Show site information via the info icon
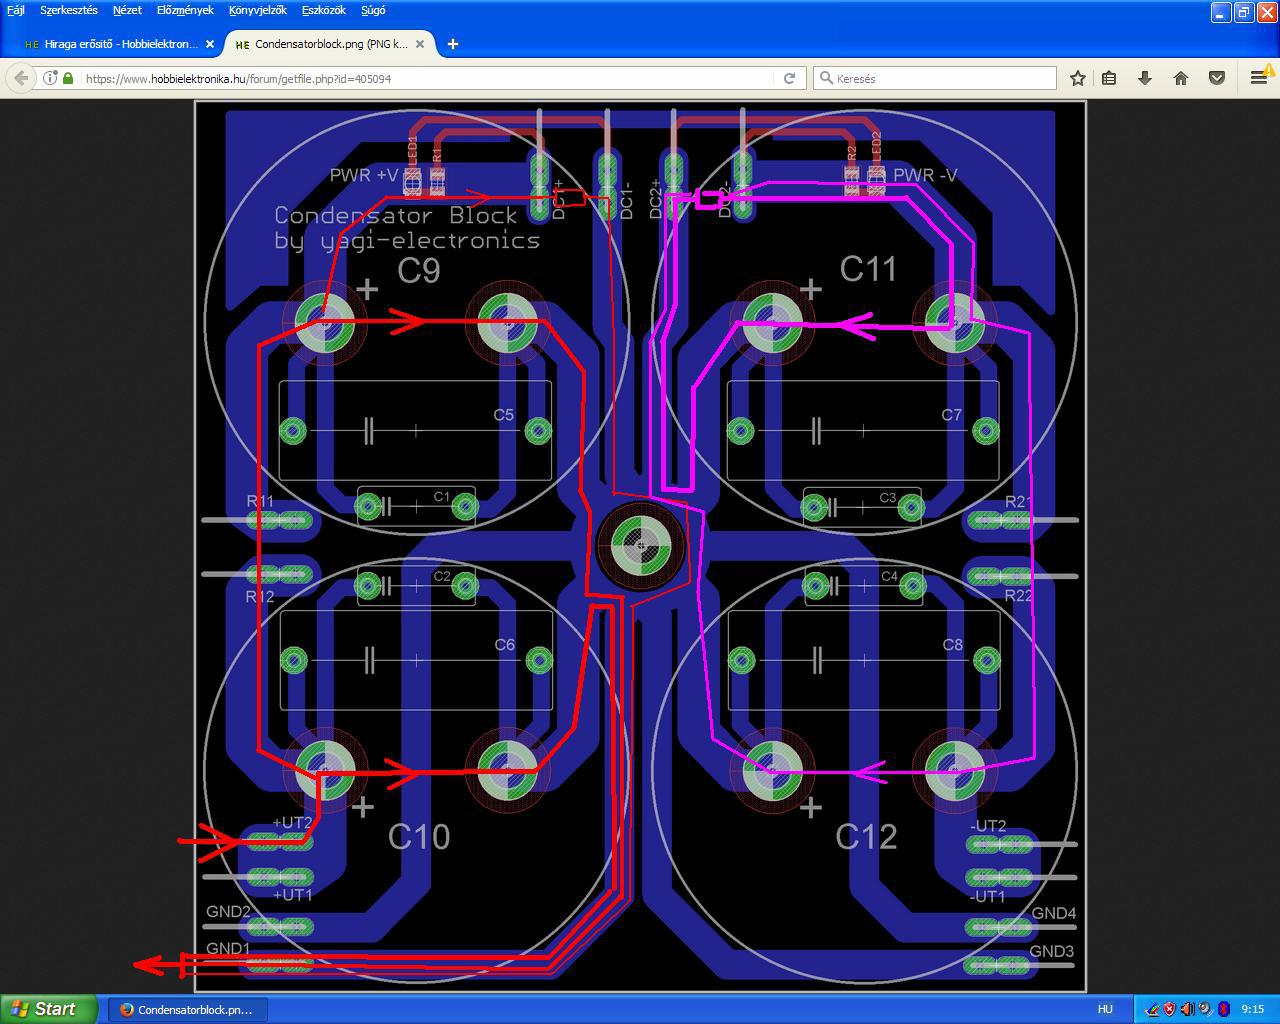The width and height of the screenshot is (1280, 1024). [50, 78]
